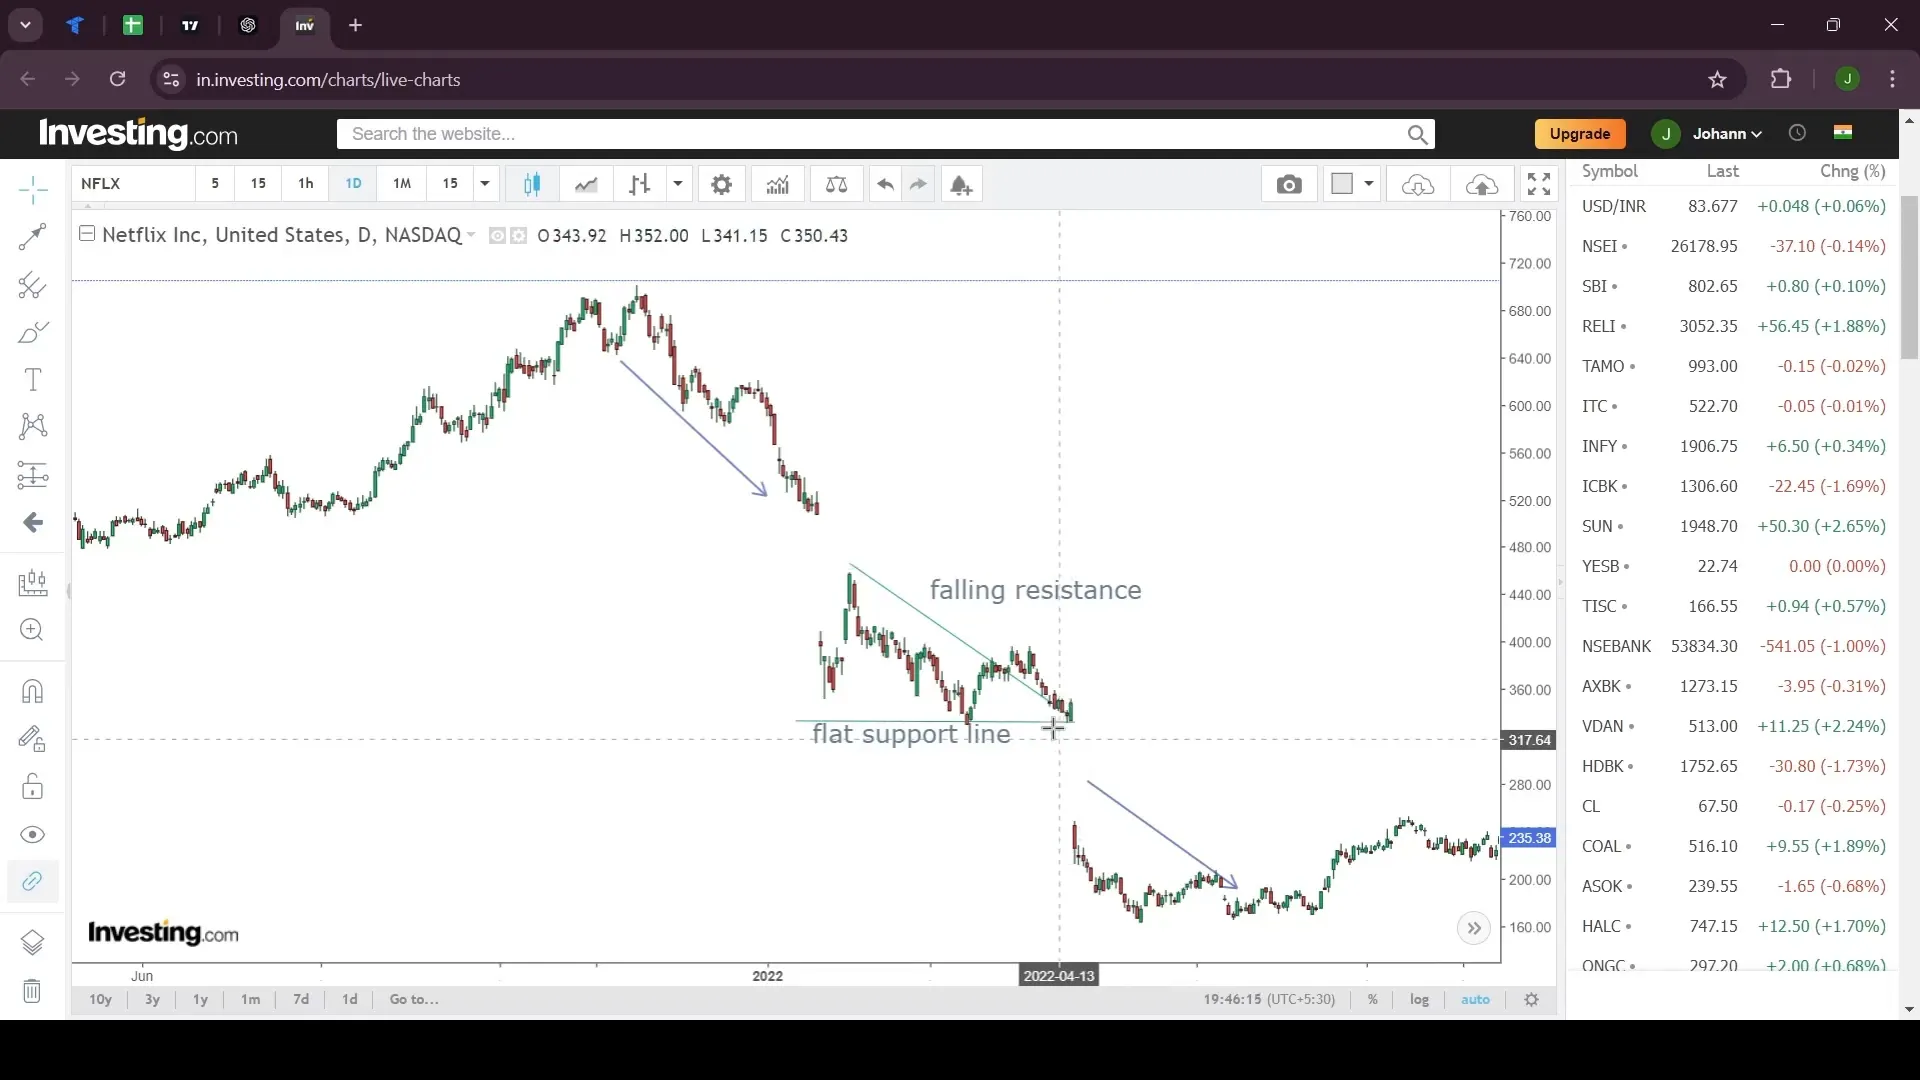This screenshot has height=1080, width=1920.
Task: Open chart properties gear in toolbar
Action: [721, 184]
